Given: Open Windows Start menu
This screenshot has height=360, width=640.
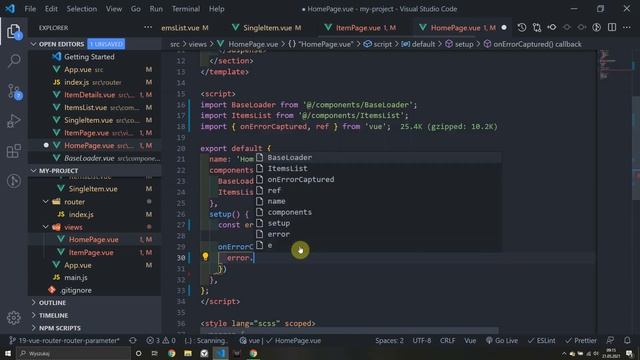Looking at the screenshot, I should (x=8, y=353).
